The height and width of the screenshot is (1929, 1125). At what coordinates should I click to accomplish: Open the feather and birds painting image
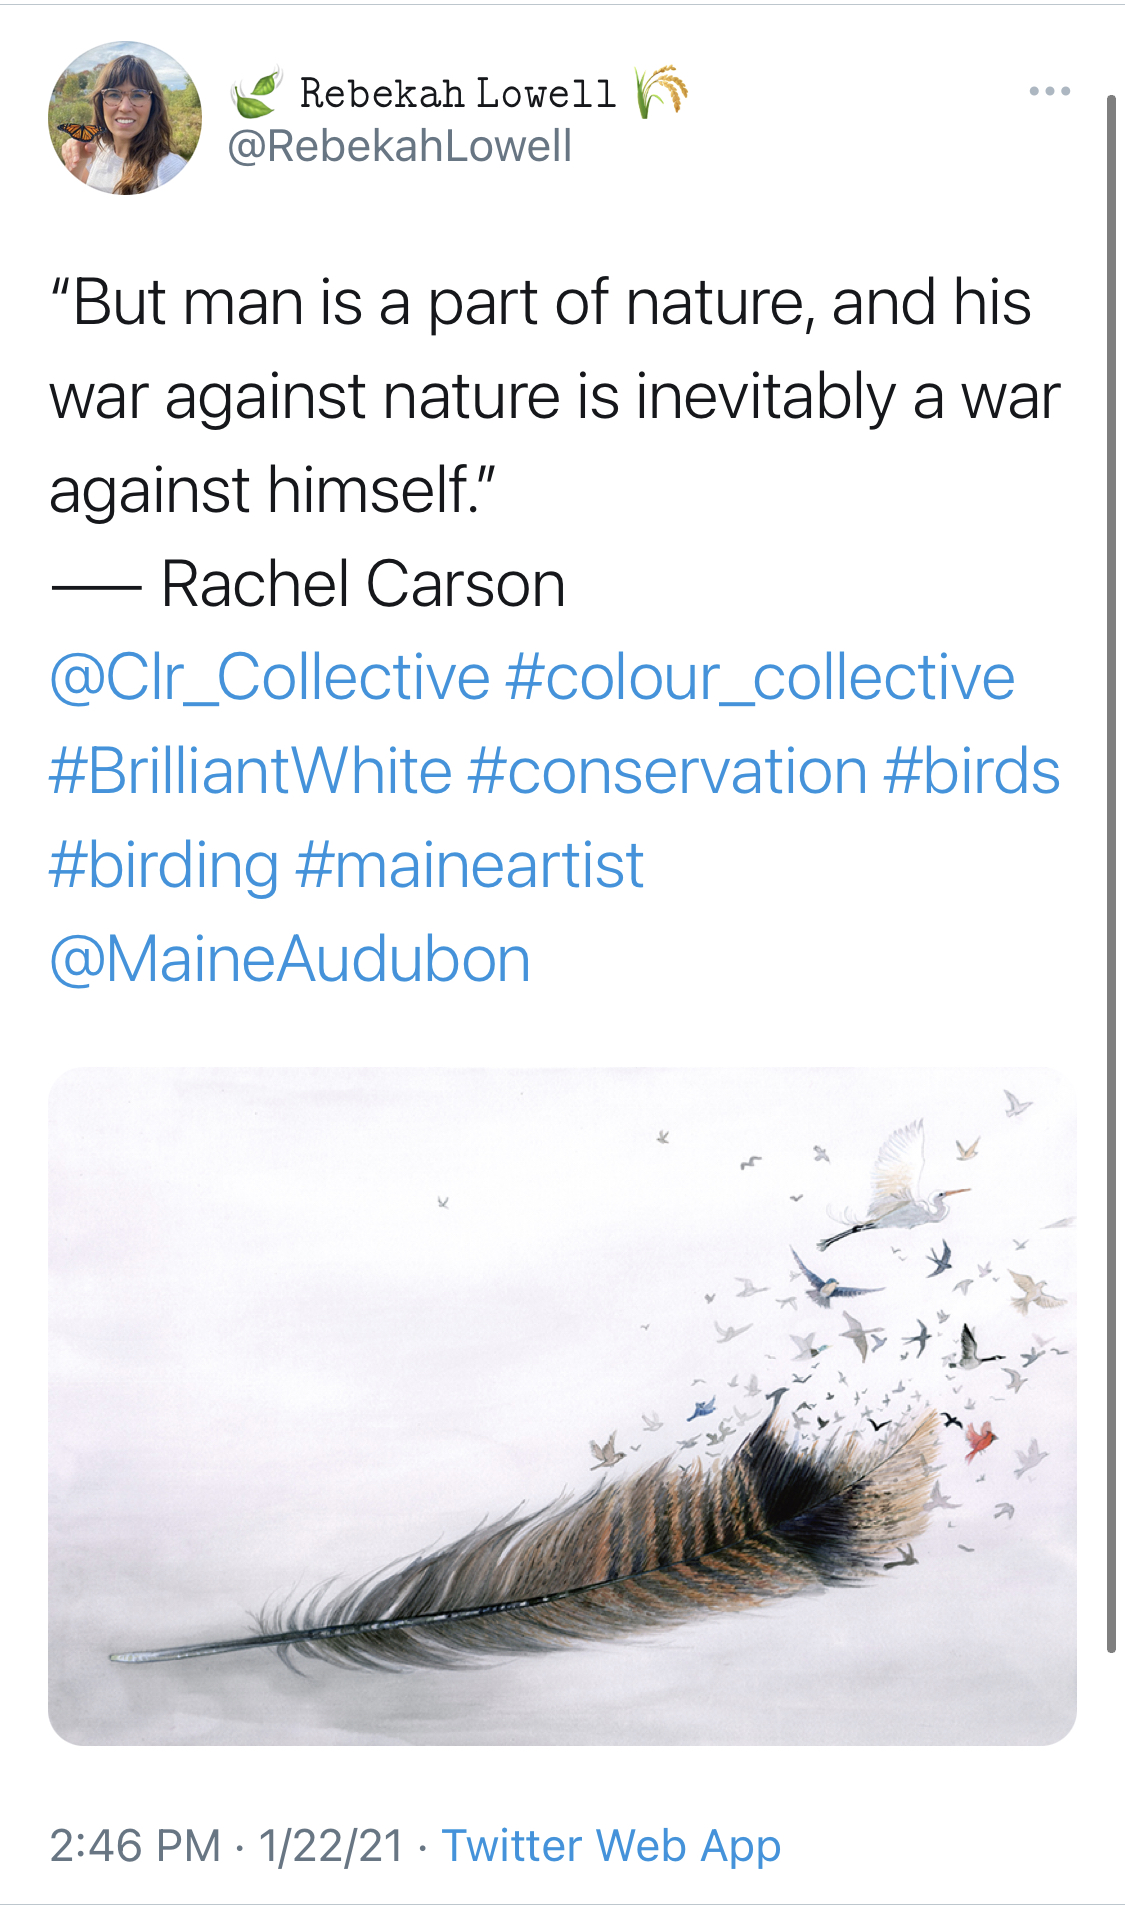click(x=562, y=1406)
